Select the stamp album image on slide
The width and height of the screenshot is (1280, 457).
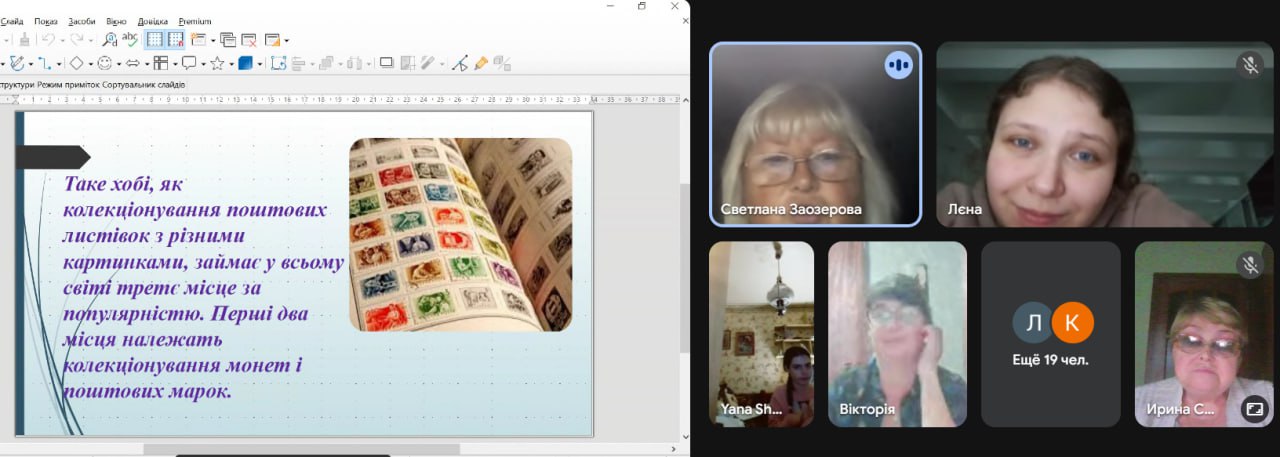tap(460, 234)
